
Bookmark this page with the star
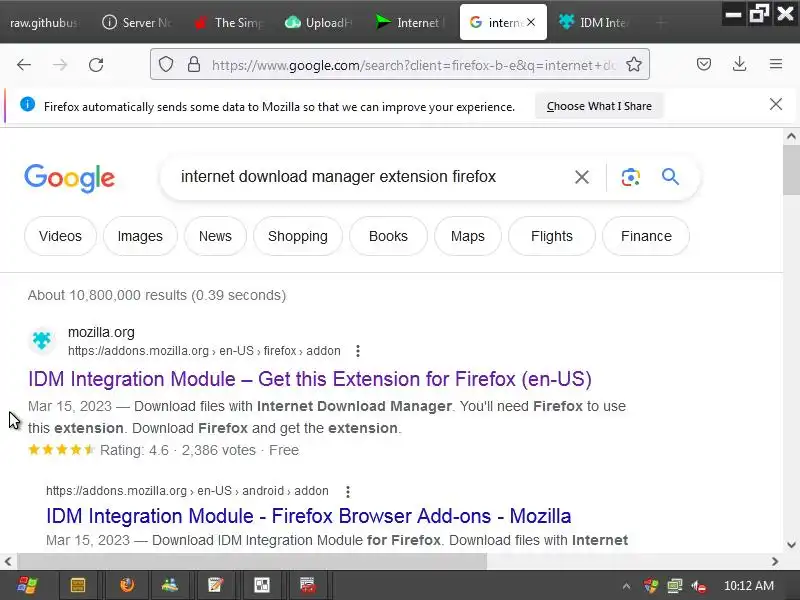(634, 64)
